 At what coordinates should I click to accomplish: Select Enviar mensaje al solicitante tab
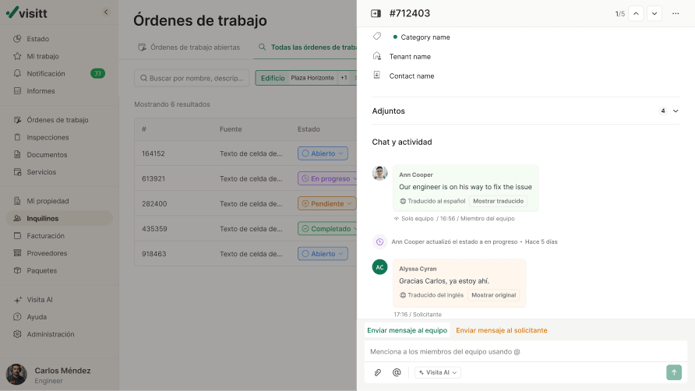(x=501, y=330)
